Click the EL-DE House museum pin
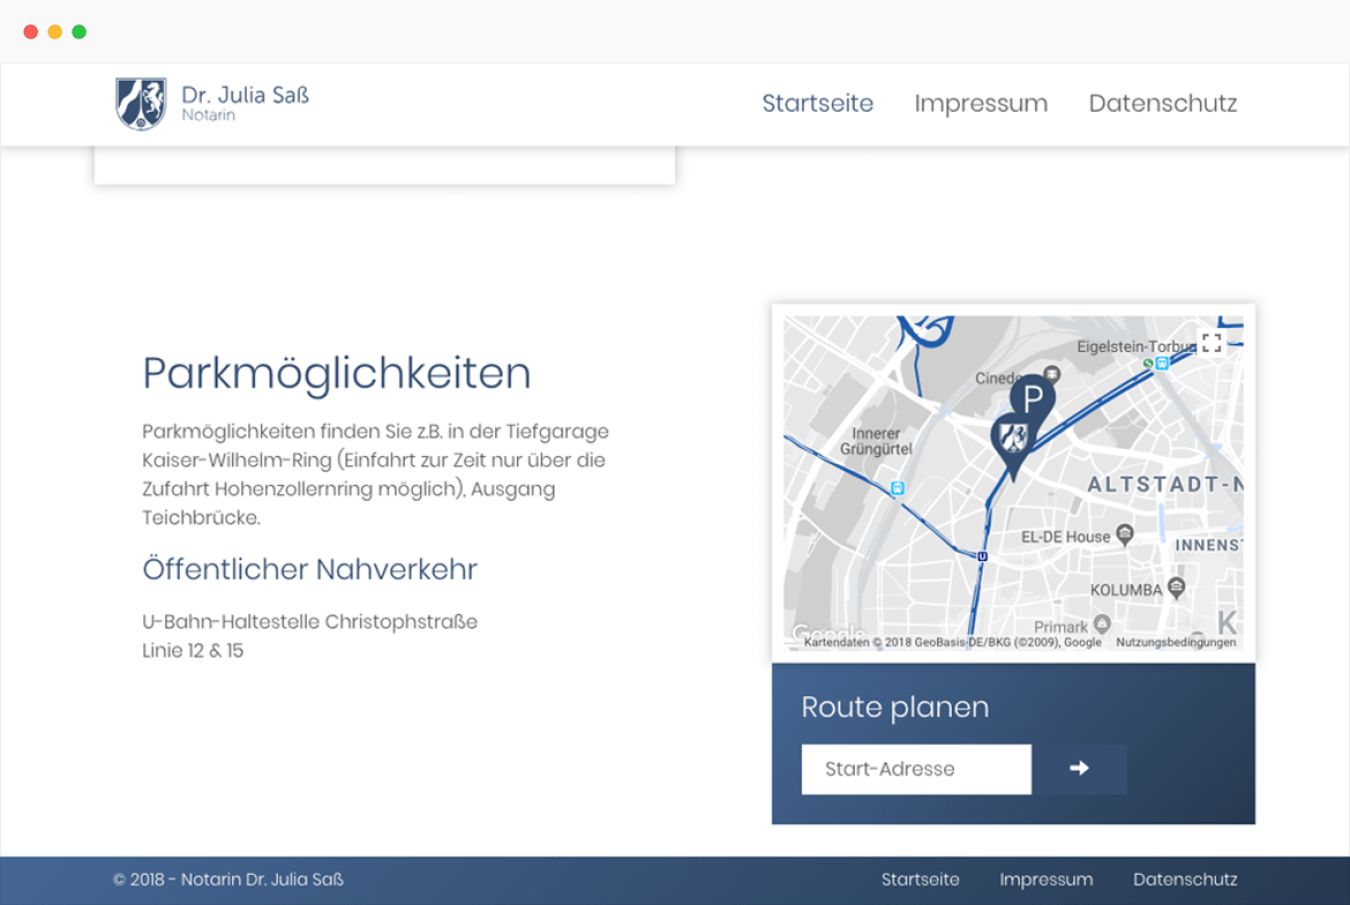This screenshot has width=1350, height=905. coord(1125,534)
